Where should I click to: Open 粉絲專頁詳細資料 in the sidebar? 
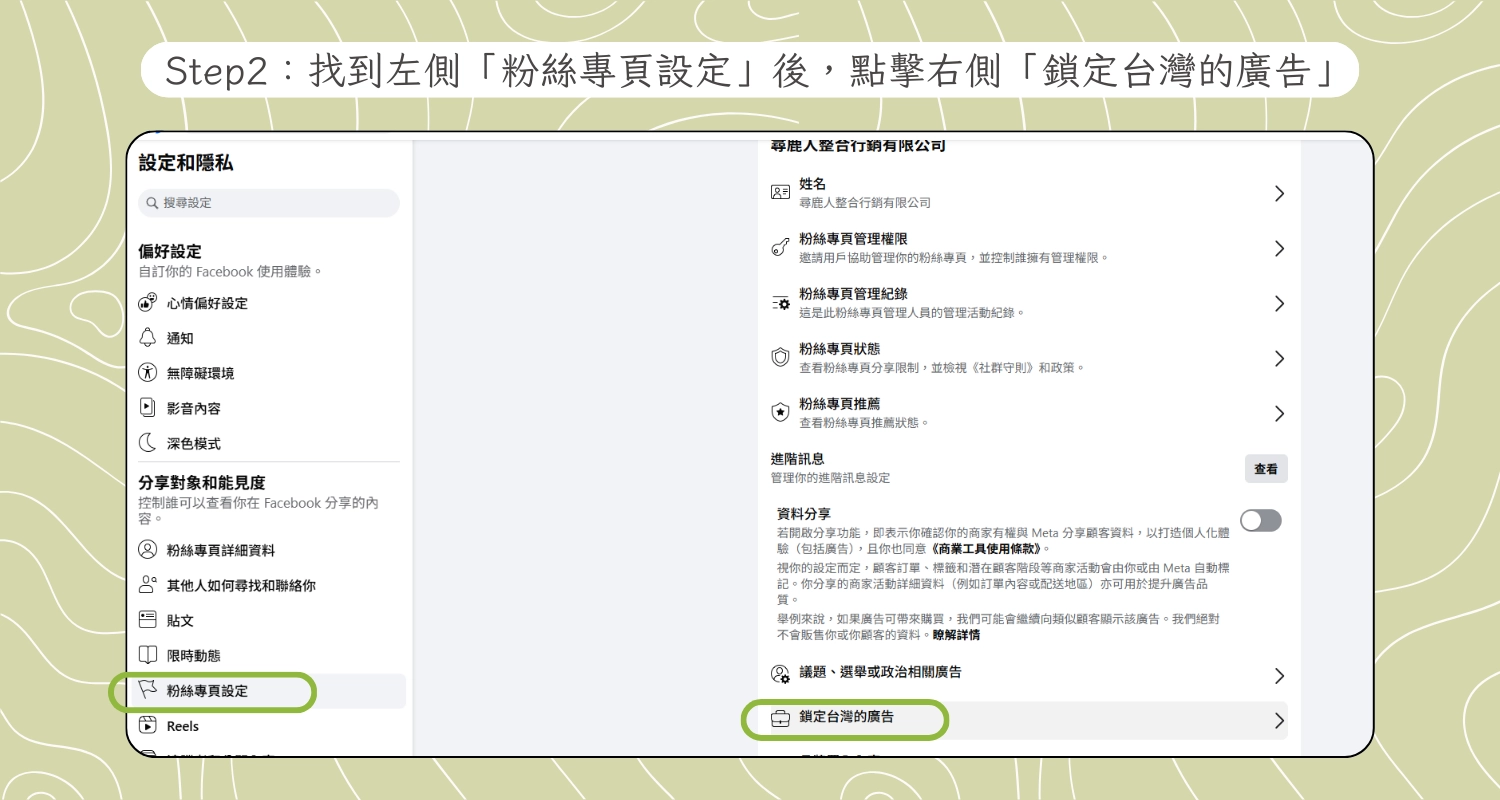(220, 550)
